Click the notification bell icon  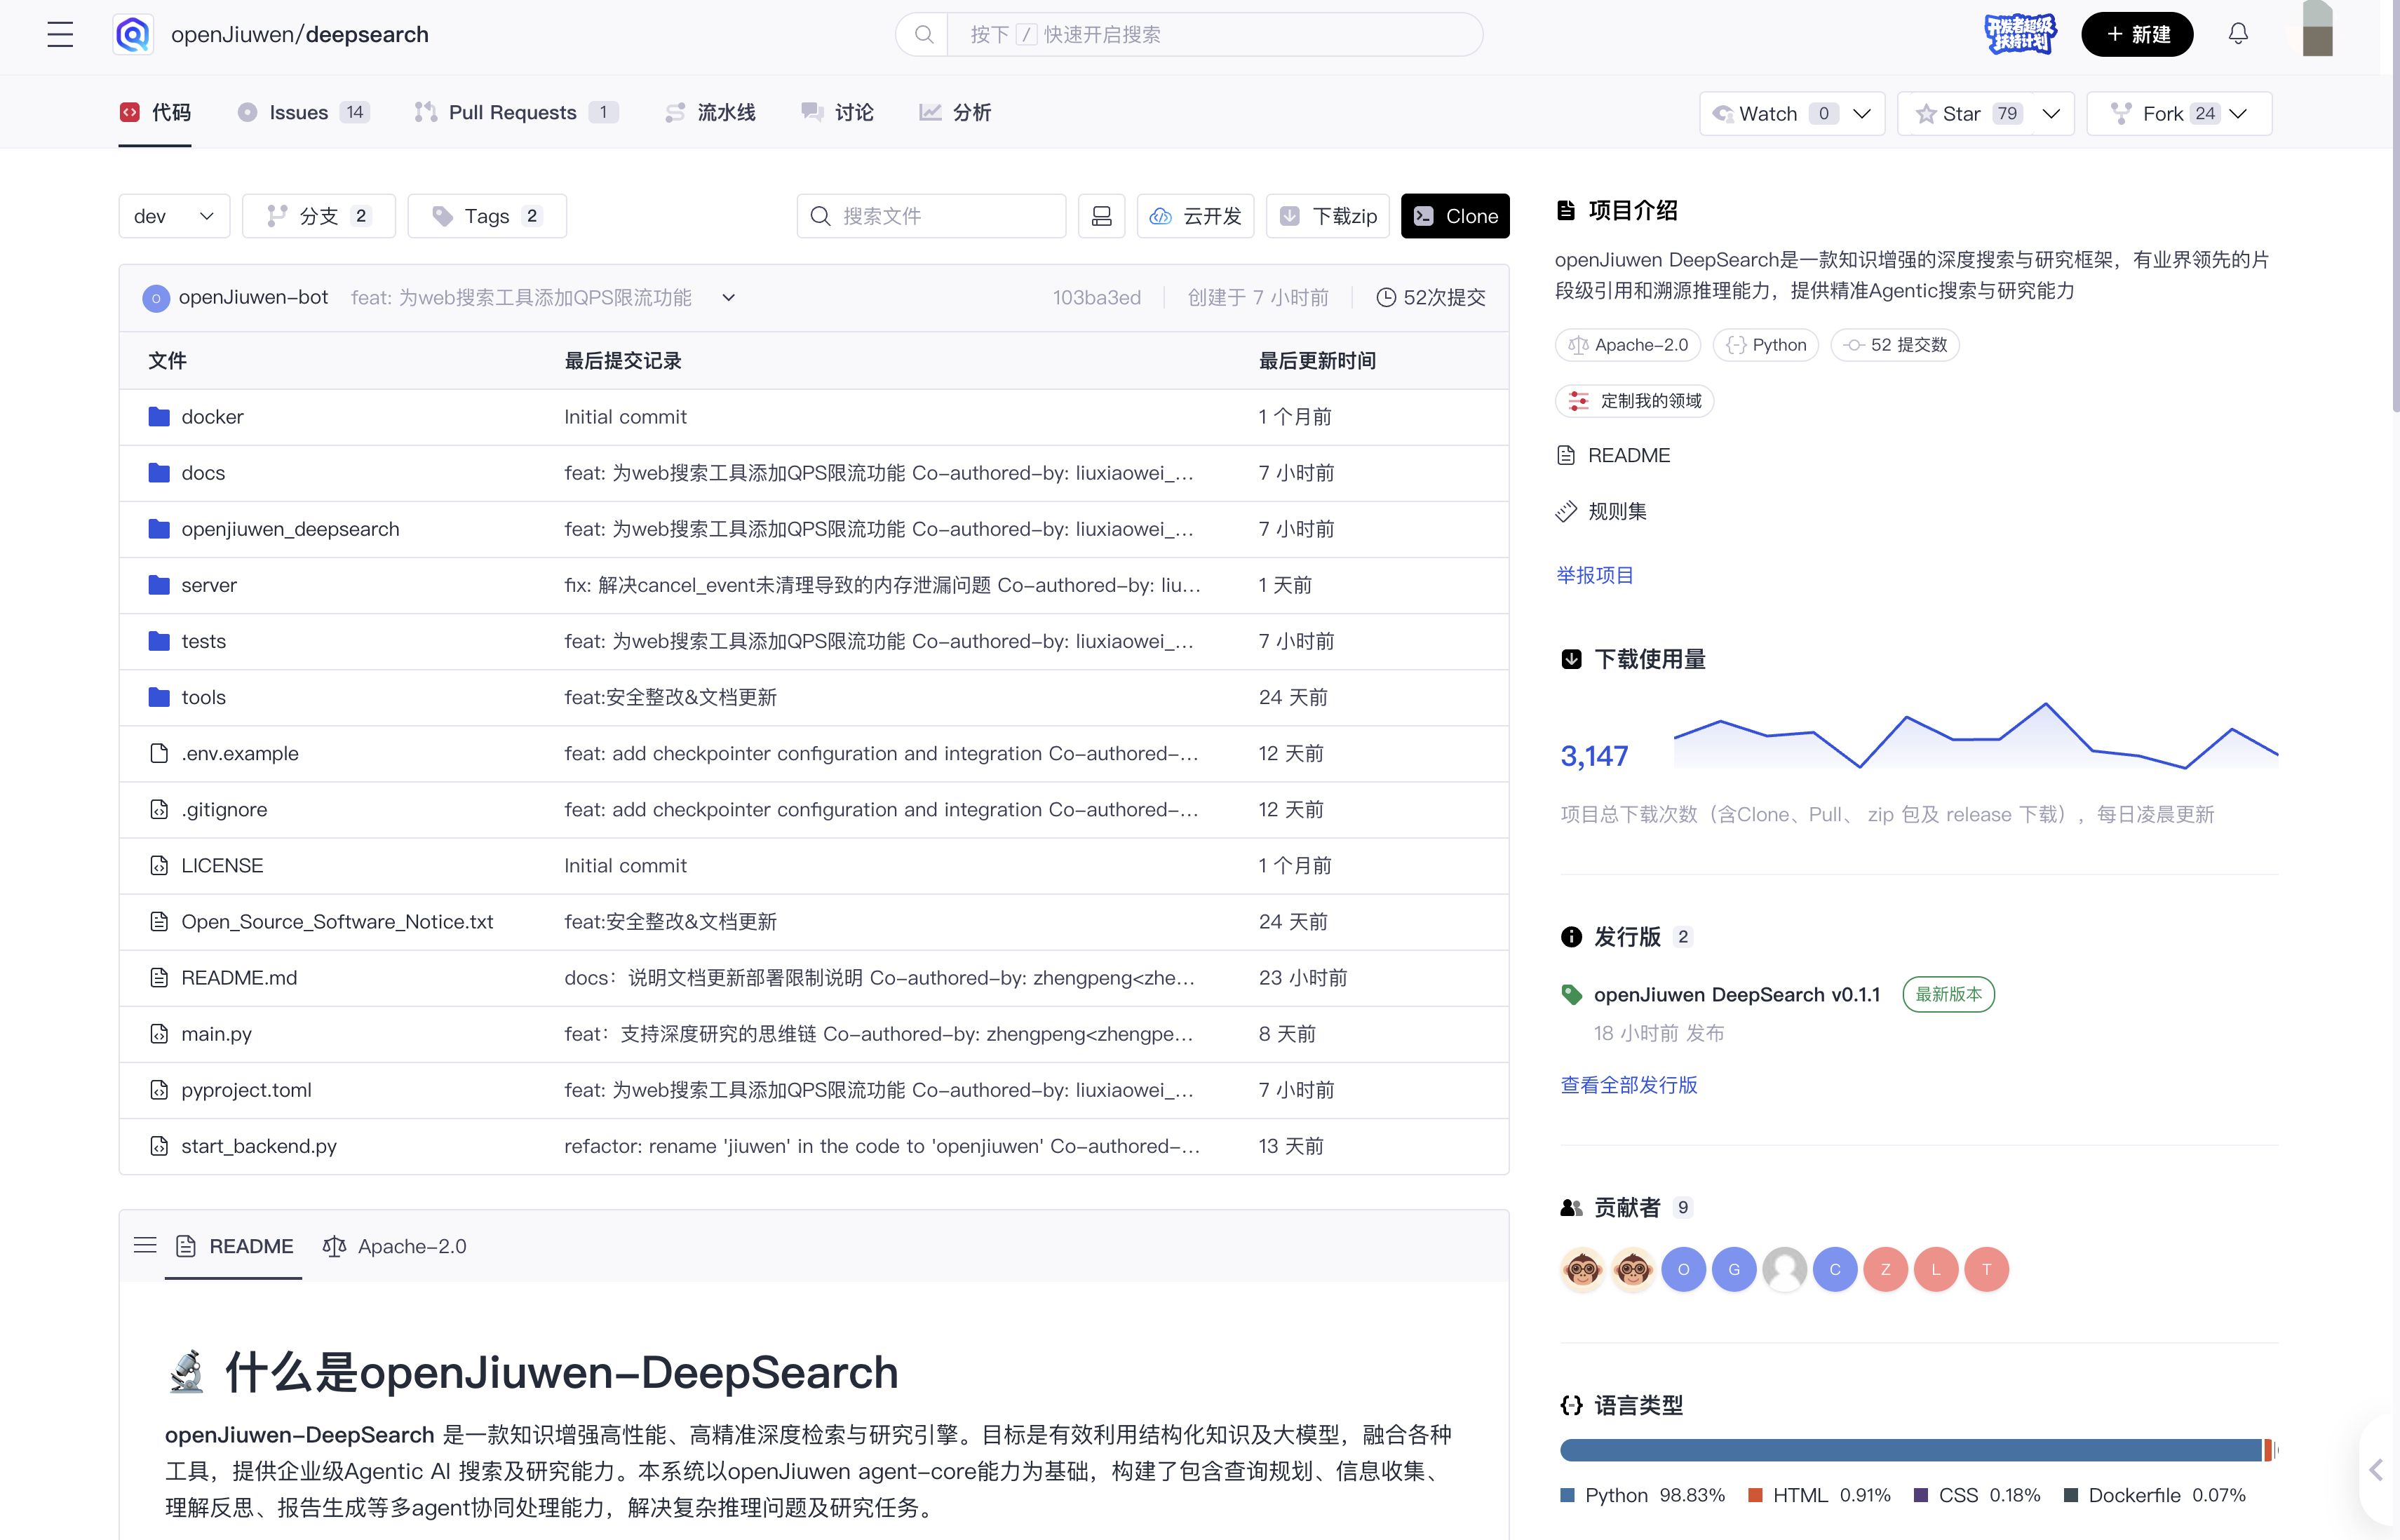(x=2238, y=34)
